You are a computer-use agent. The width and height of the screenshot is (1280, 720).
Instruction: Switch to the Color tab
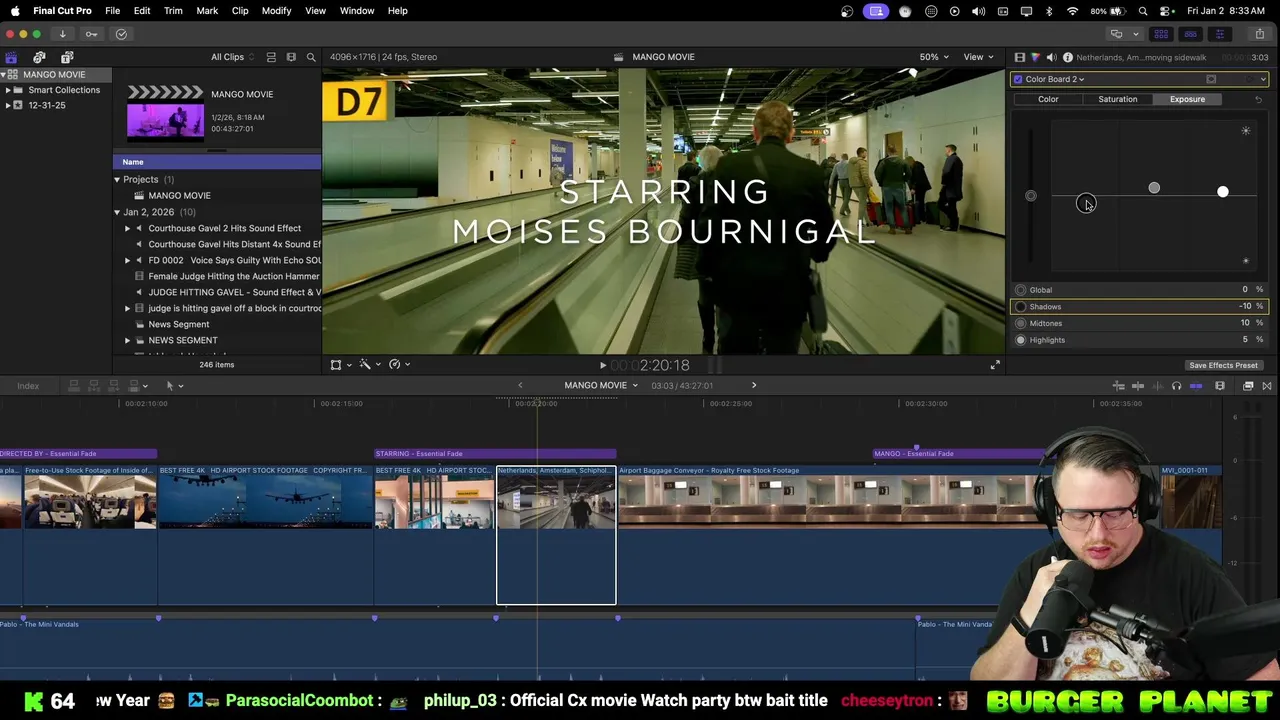[x=1048, y=99]
